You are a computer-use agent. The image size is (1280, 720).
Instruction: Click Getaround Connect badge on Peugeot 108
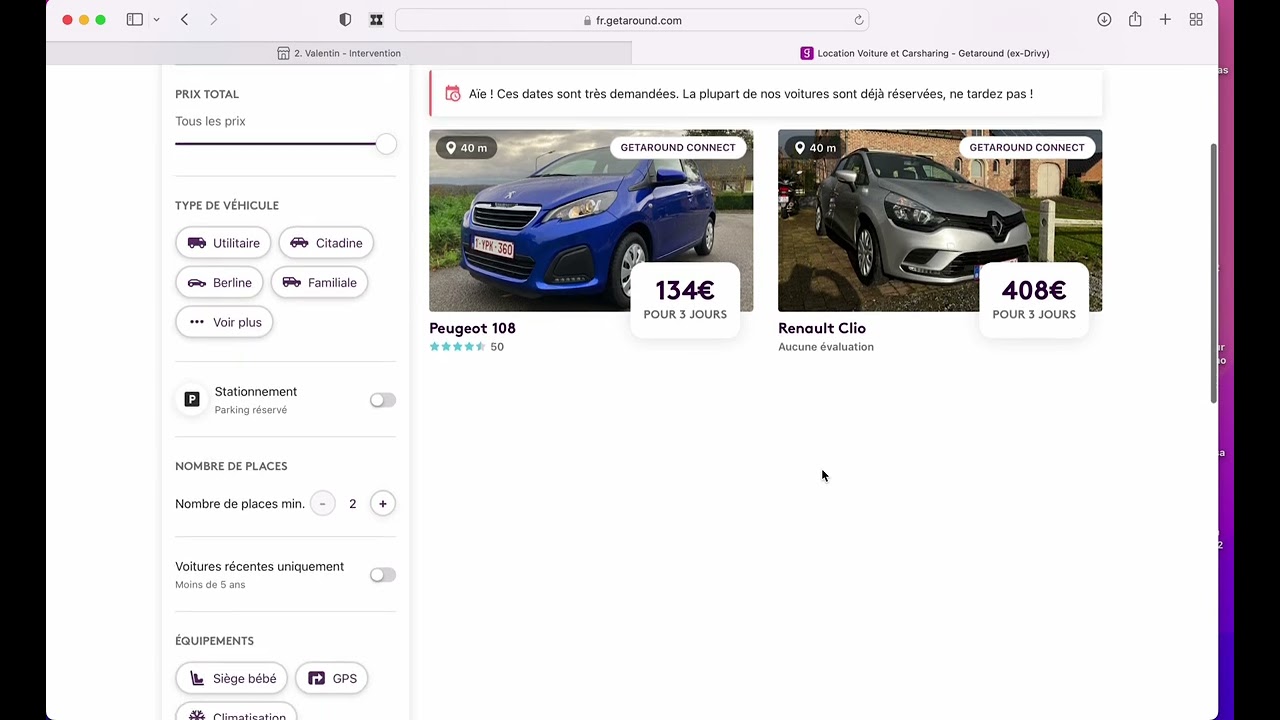tap(678, 147)
